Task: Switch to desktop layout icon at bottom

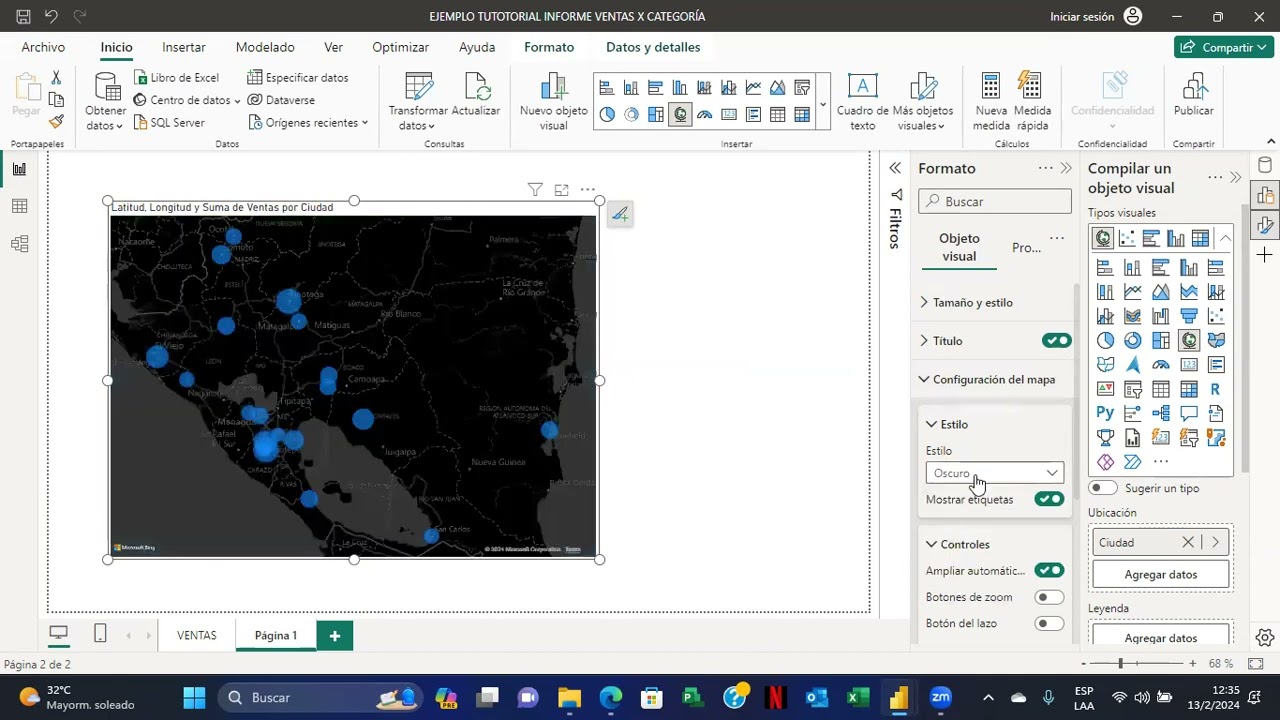Action: pyautogui.click(x=59, y=634)
